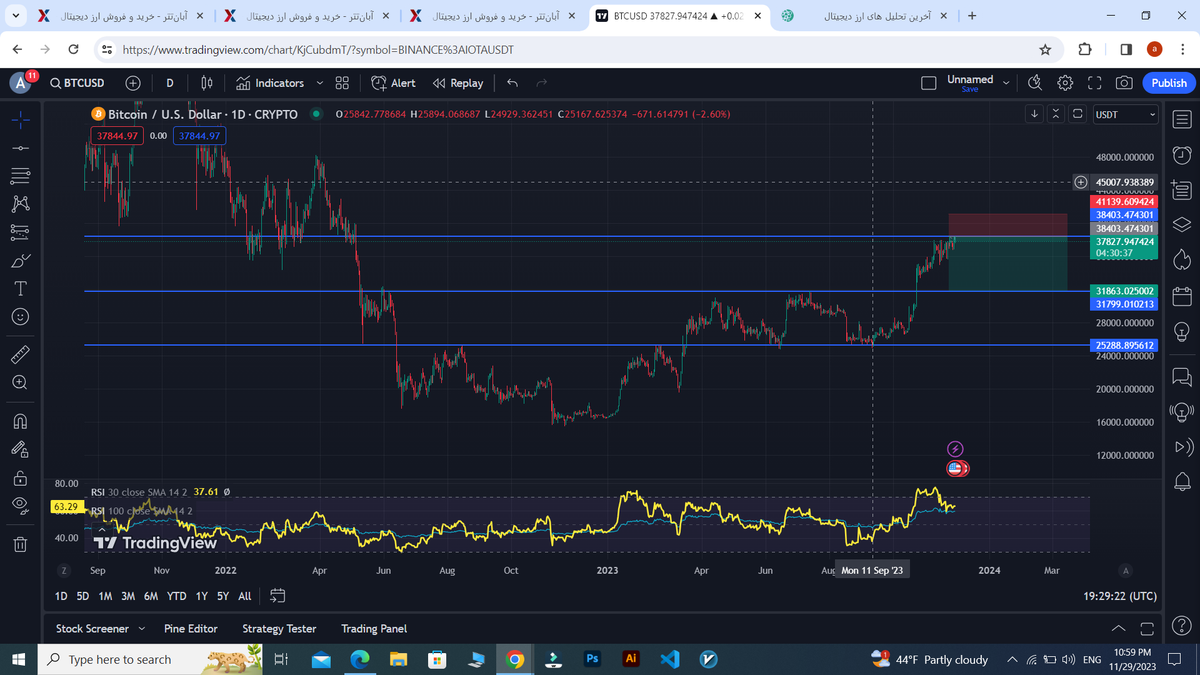
Task: Take a chart snapshot with camera icon
Action: tap(1124, 83)
